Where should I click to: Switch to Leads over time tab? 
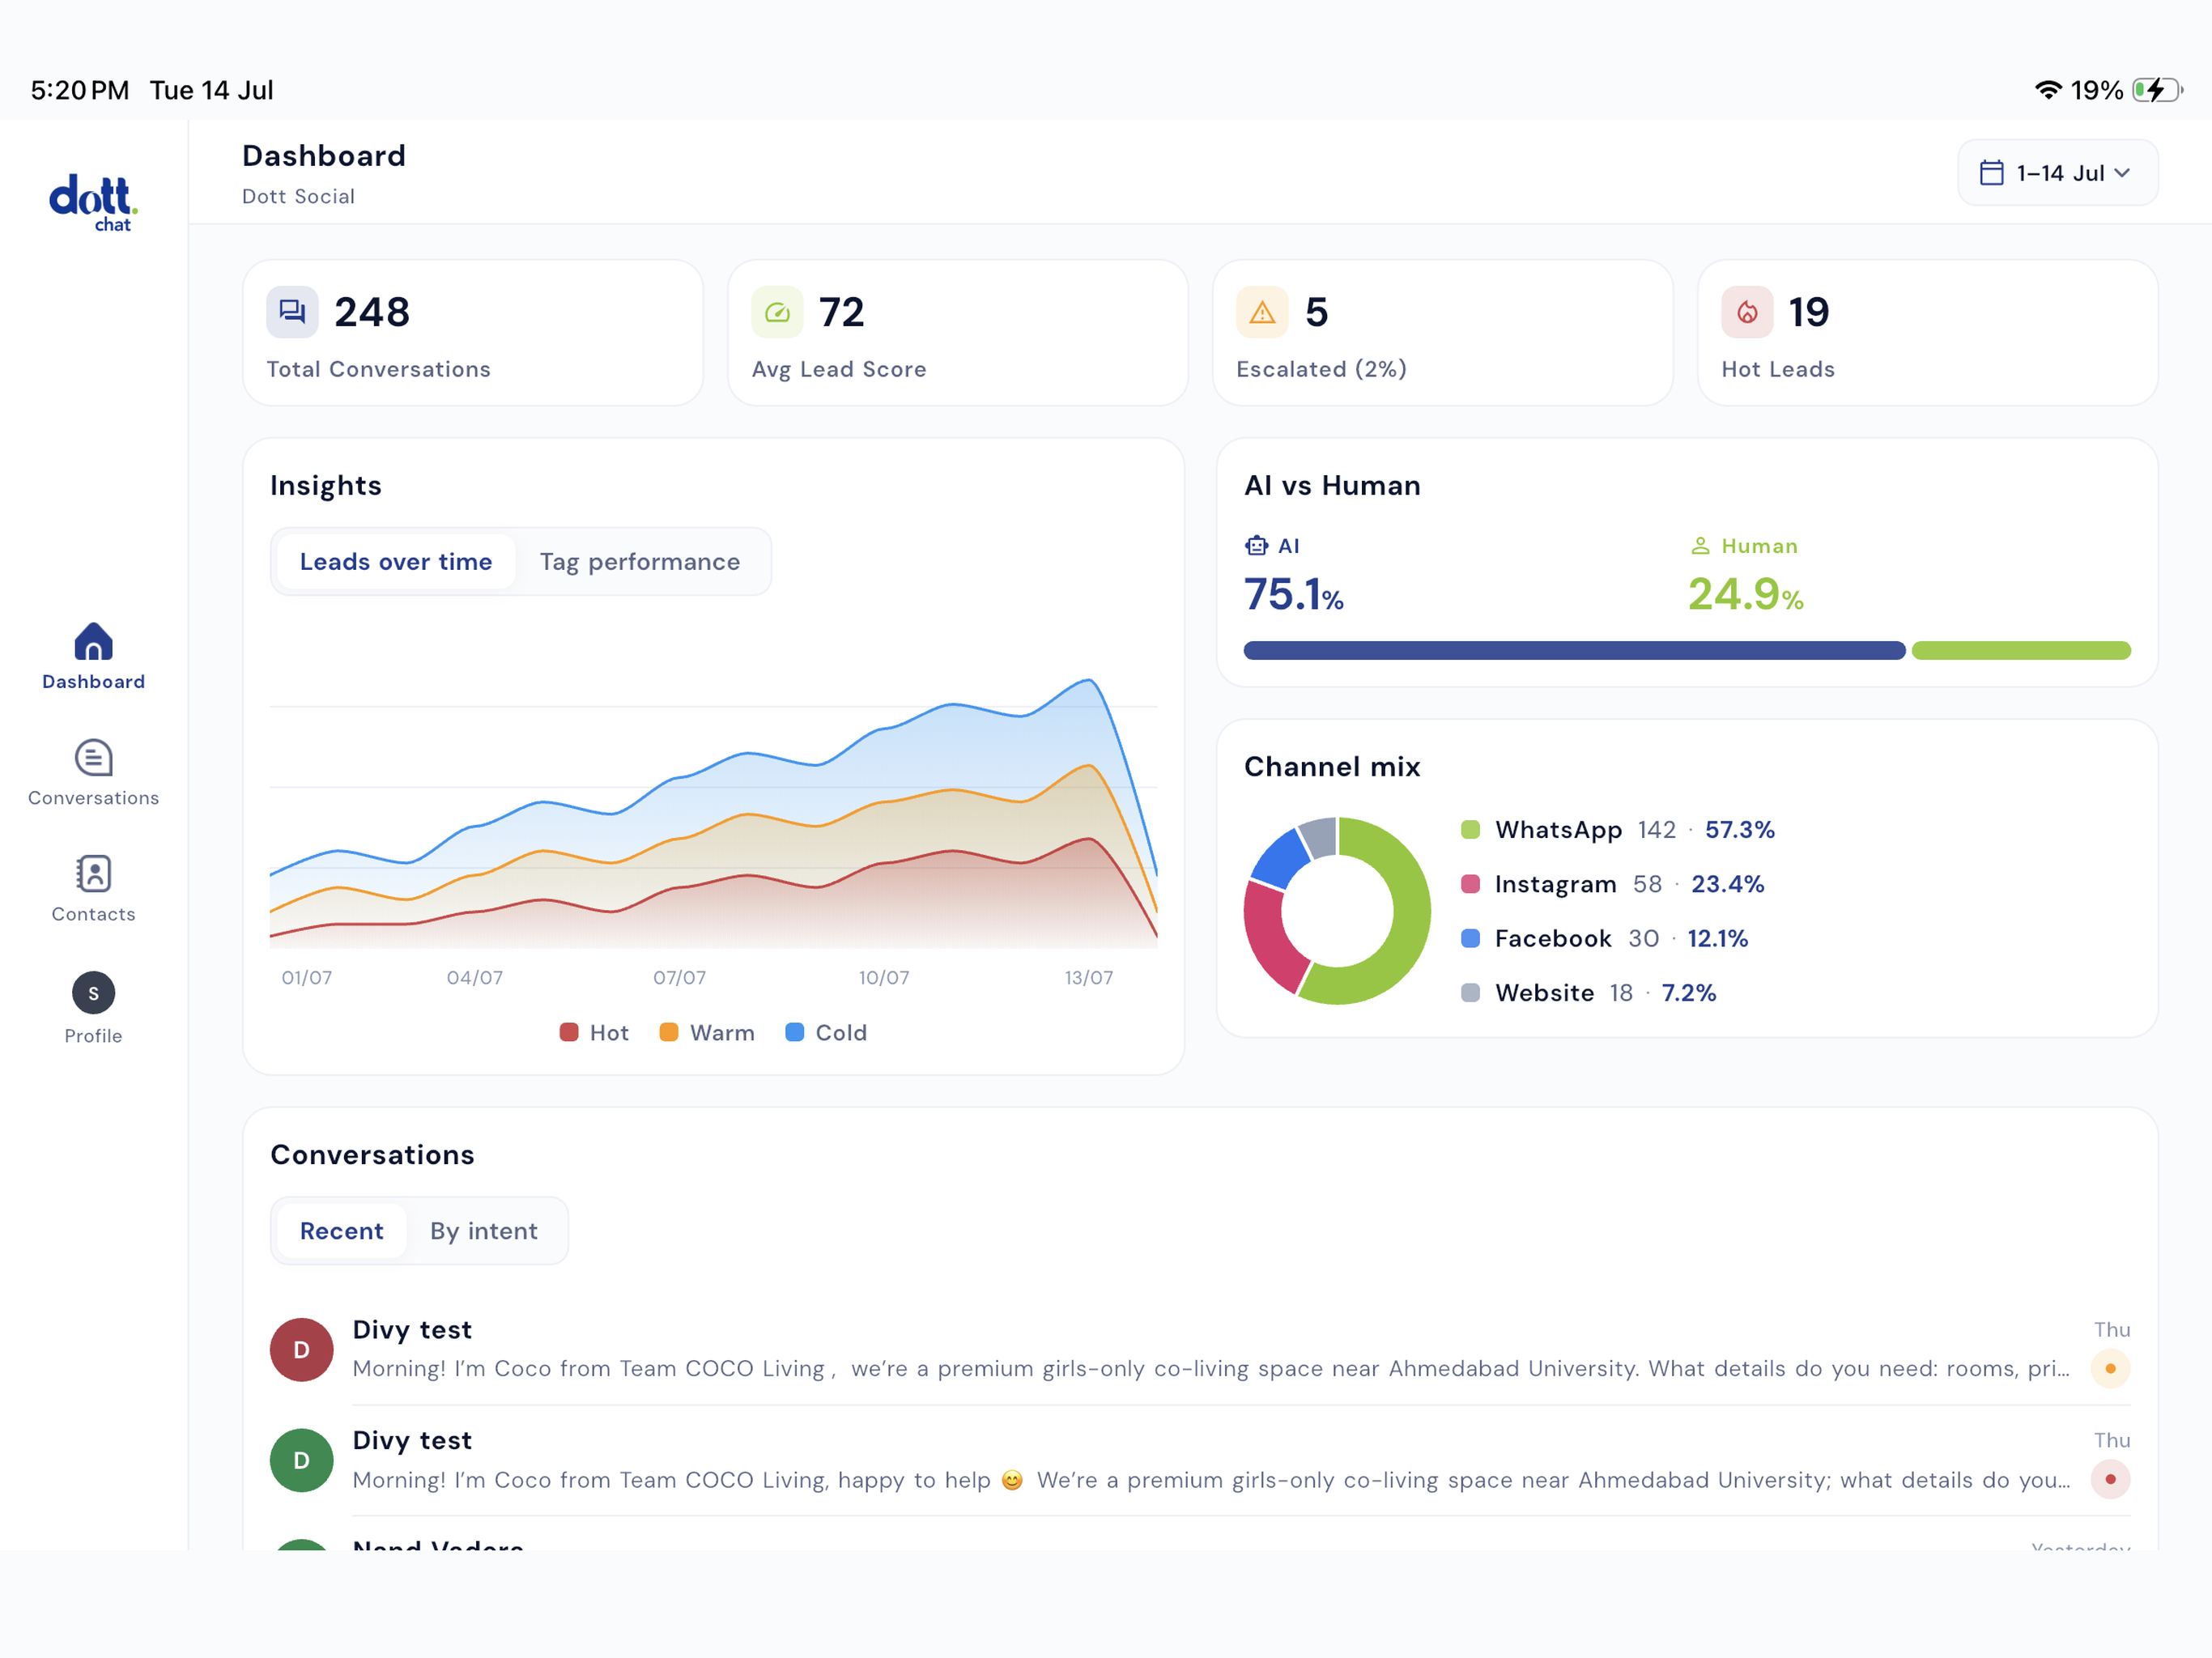(x=396, y=562)
